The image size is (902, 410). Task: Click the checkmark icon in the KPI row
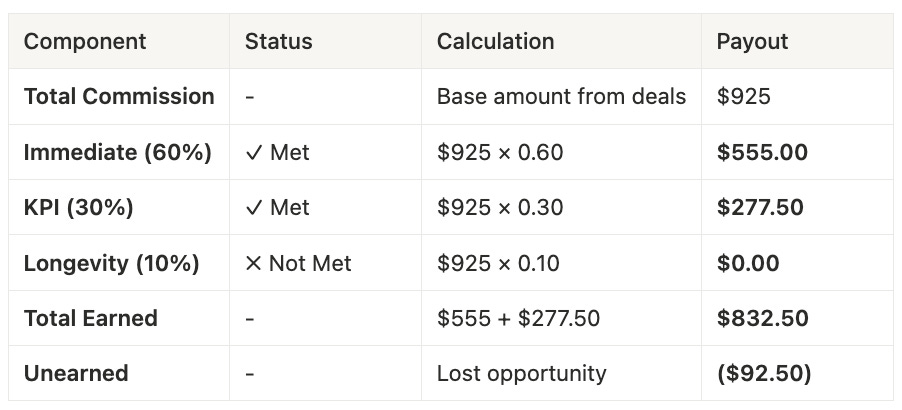[x=253, y=208]
